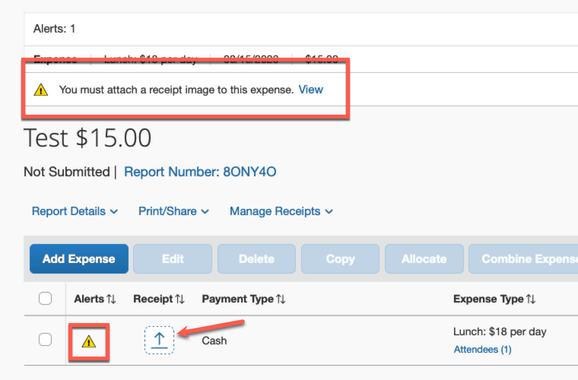Click the Add Expense button
Image resolution: width=578 pixels, height=380 pixels.
coord(79,259)
